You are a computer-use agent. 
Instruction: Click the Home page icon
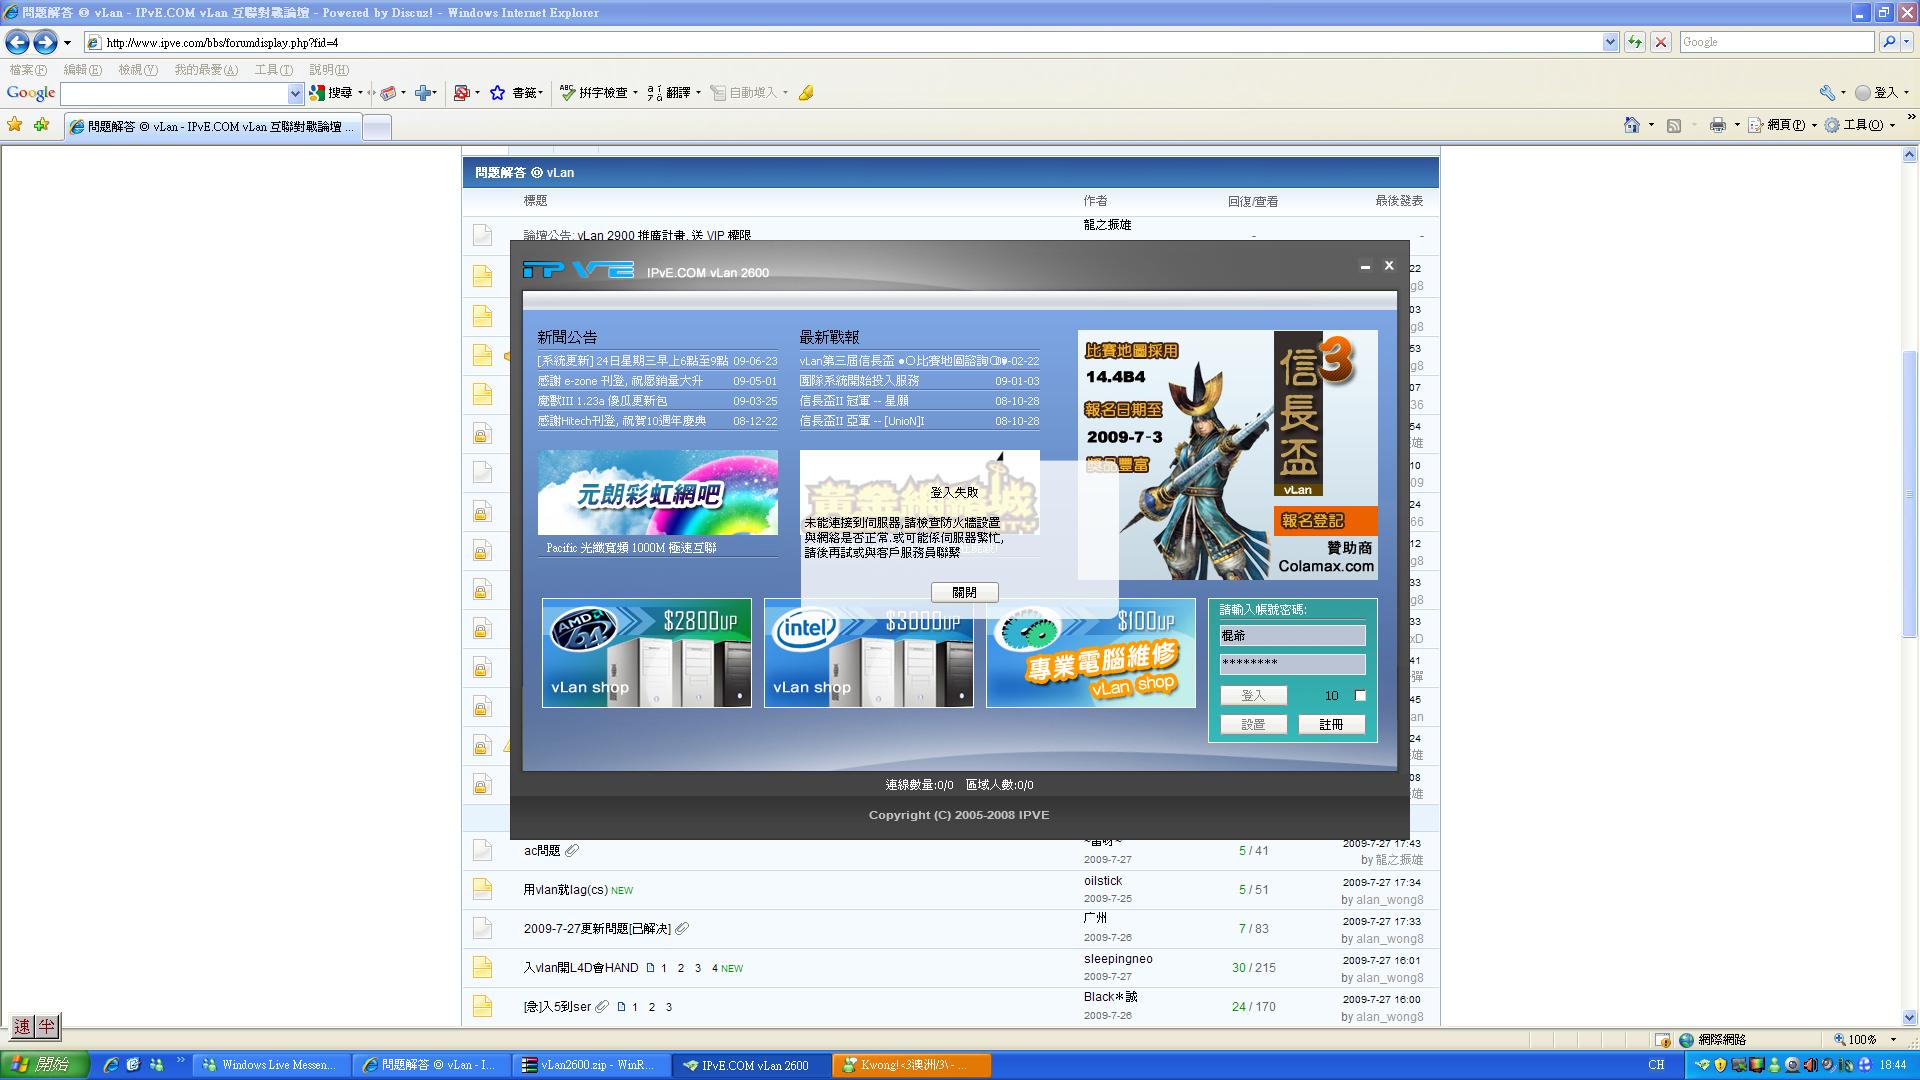[x=1631, y=125]
